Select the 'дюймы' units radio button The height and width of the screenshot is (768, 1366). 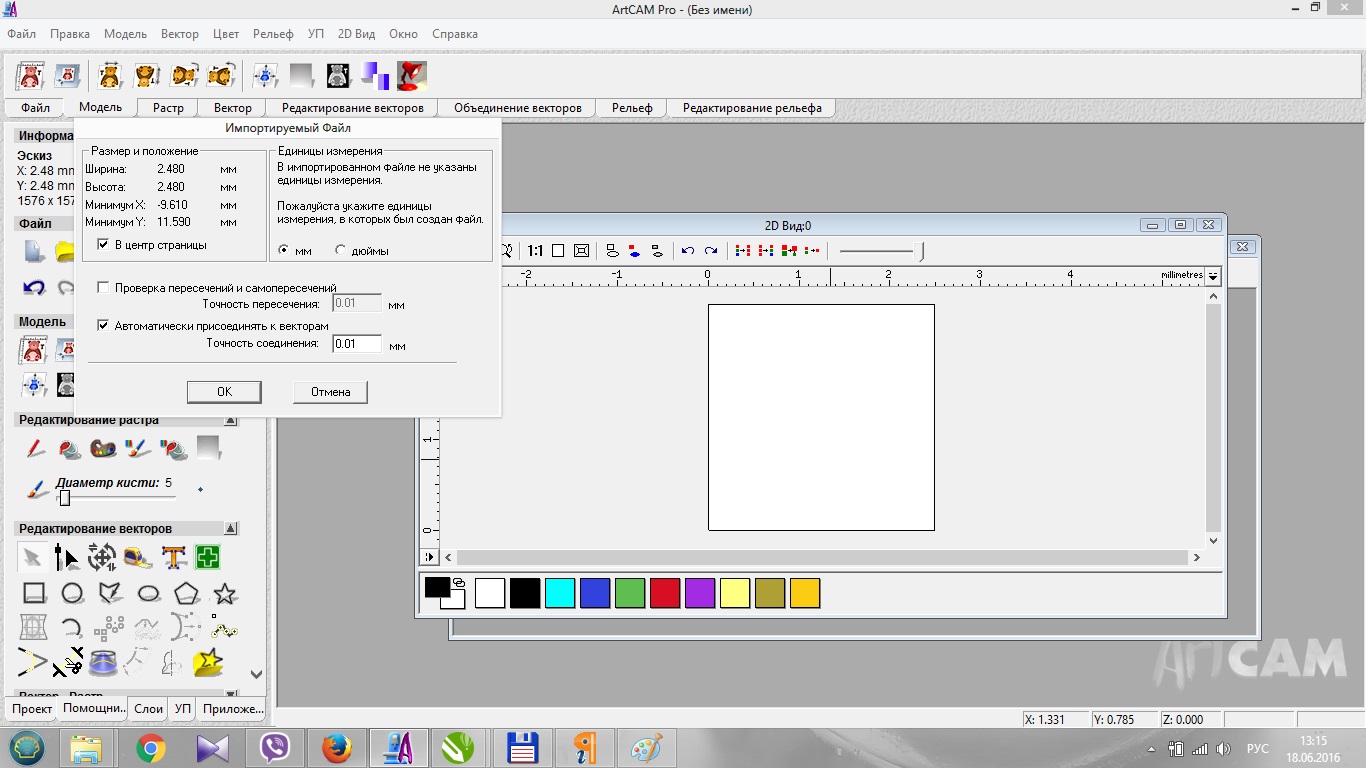pos(341,251)
